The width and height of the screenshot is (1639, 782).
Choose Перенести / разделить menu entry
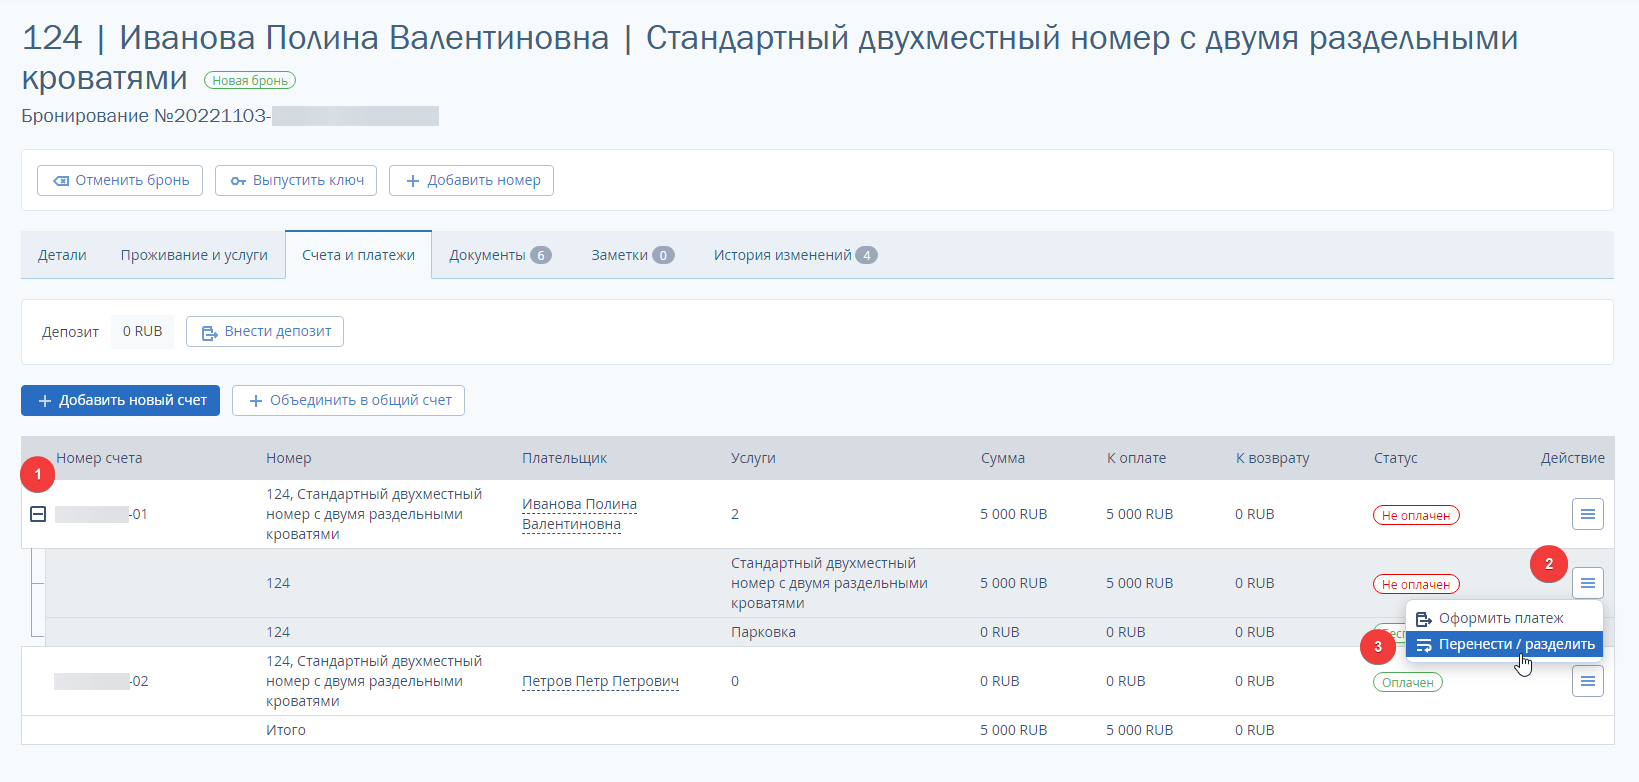point(1504,644)
